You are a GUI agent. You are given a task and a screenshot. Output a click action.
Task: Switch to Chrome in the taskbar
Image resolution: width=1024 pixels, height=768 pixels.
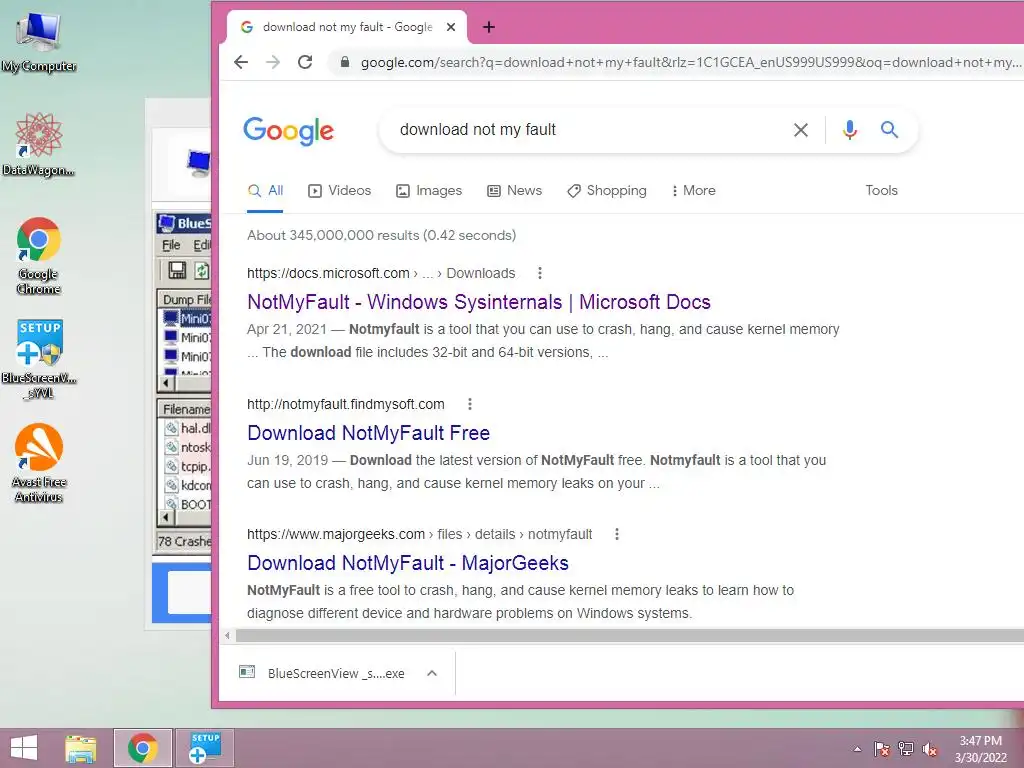(142, 748)
